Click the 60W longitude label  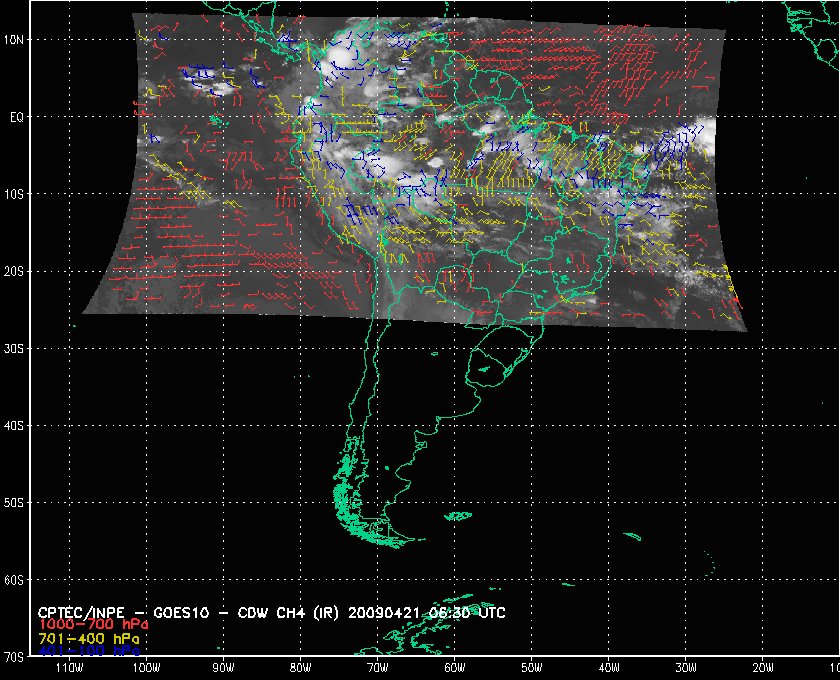pos(454,668)
